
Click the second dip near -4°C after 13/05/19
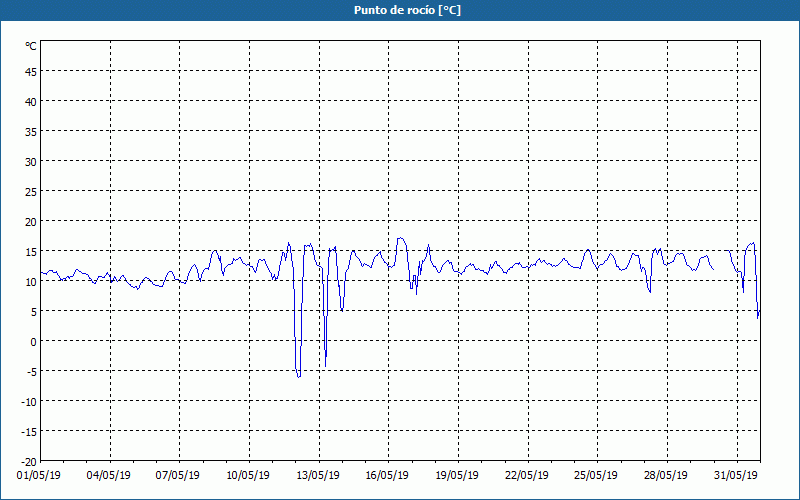click(326, 365)
